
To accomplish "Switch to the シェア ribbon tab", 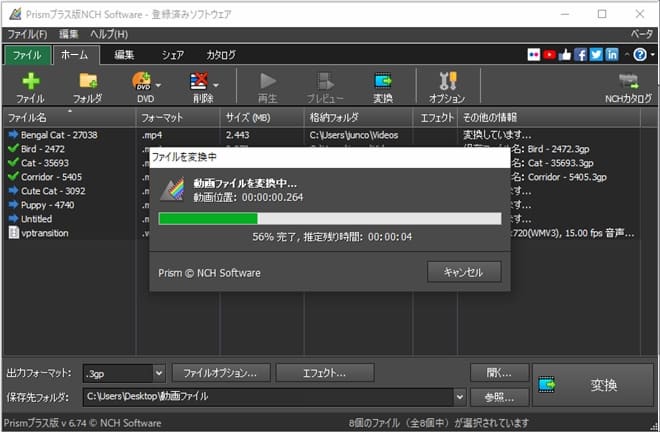I will (173, 55).
